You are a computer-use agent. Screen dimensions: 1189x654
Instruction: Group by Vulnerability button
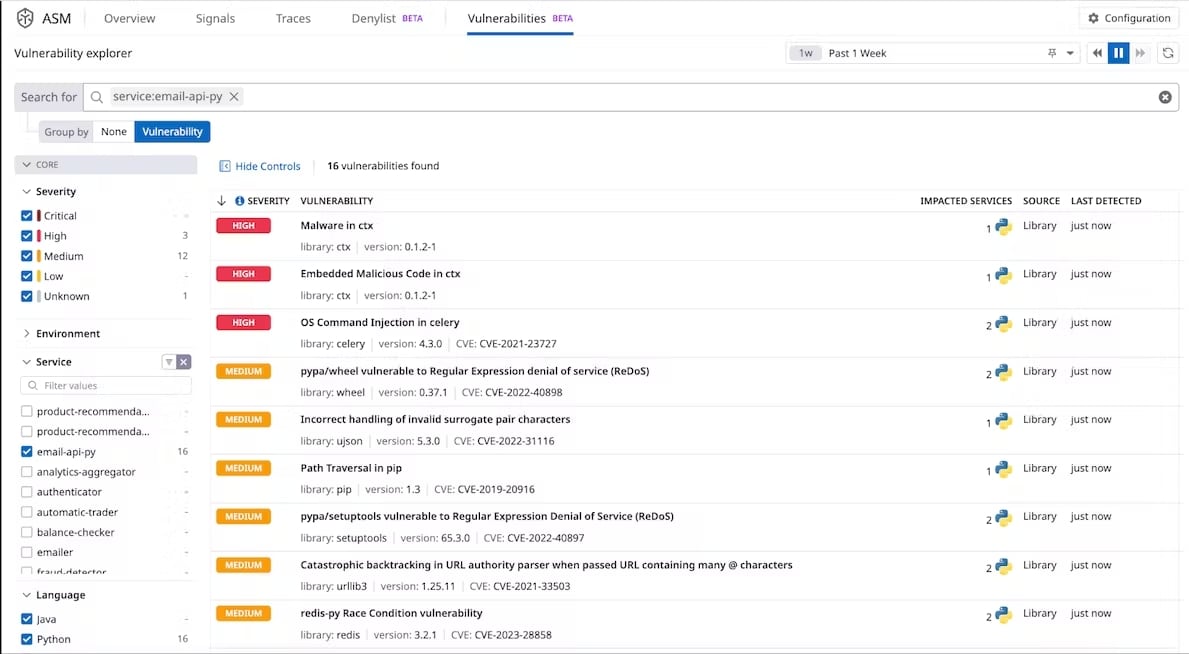pos(172,131)
